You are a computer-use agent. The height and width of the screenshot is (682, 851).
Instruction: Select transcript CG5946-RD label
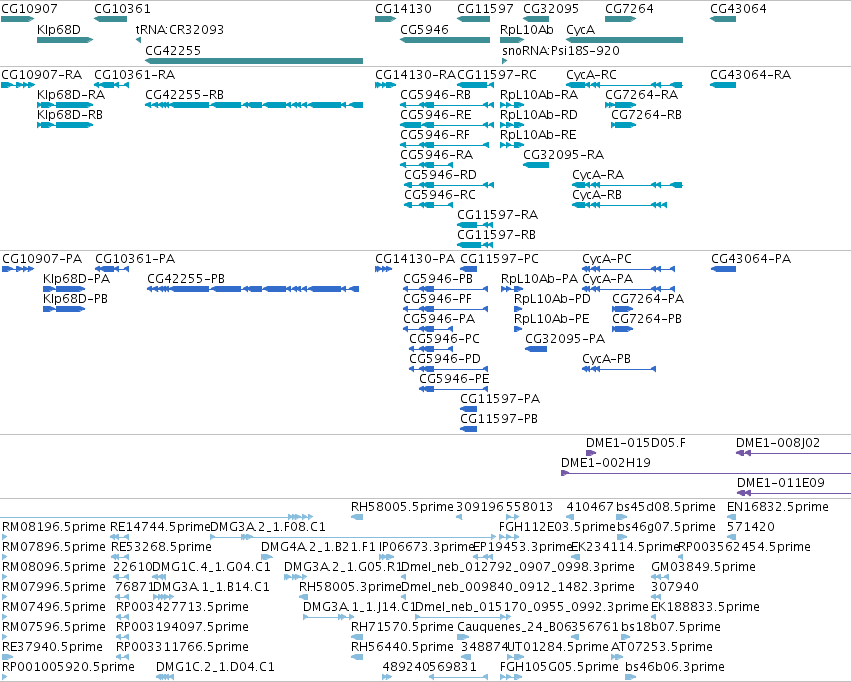click(x=440, y=175)
